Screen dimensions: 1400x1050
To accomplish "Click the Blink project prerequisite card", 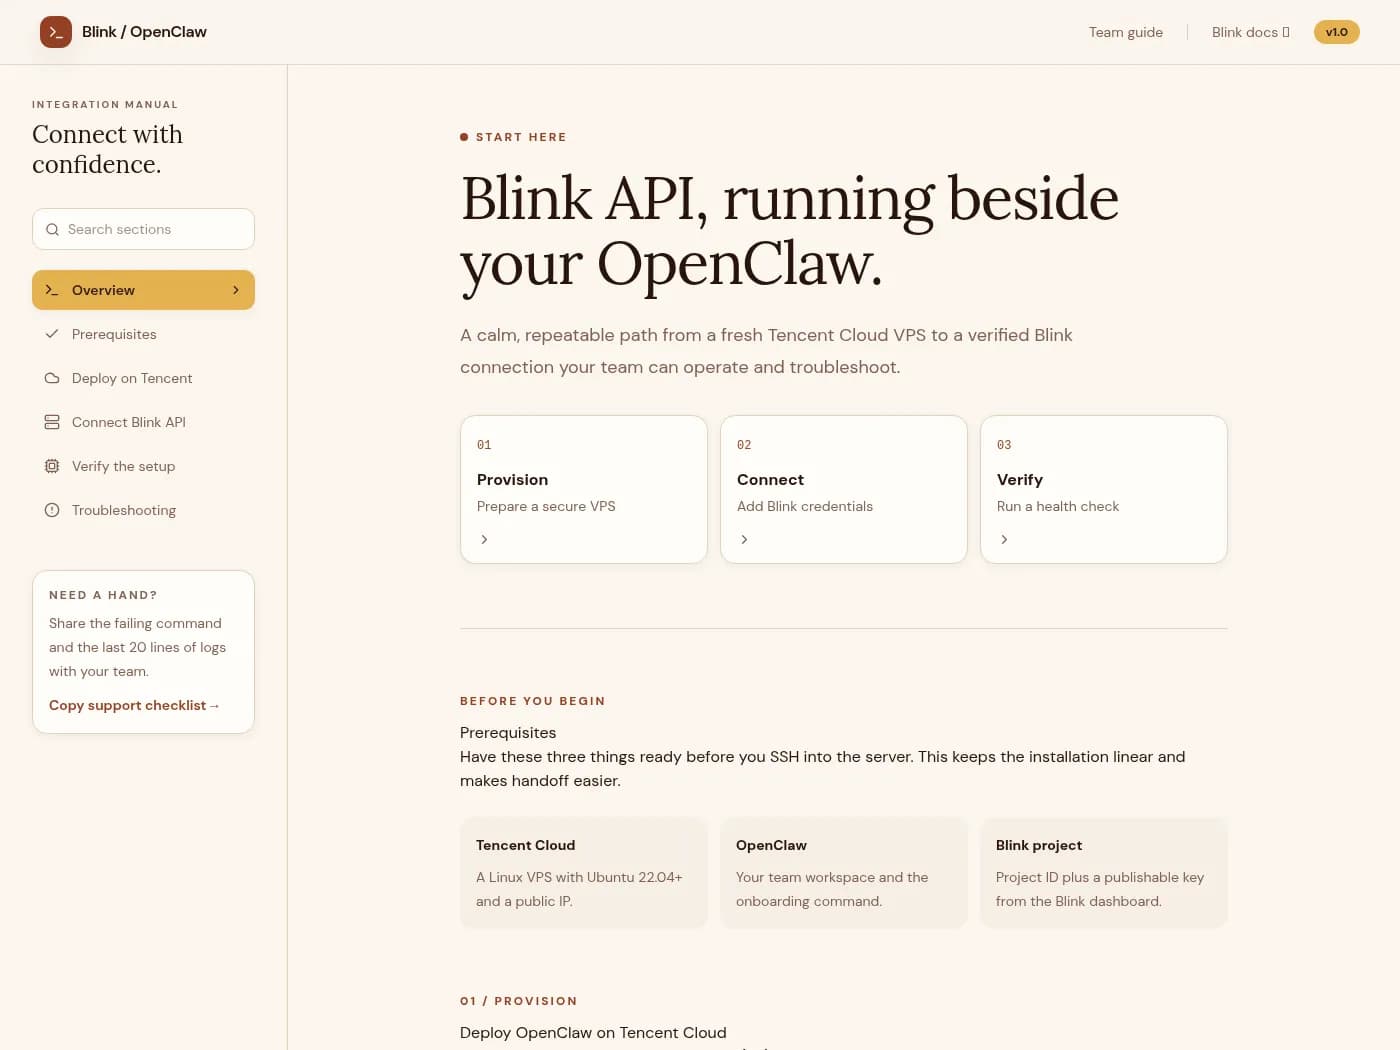I will point(1104,873).
